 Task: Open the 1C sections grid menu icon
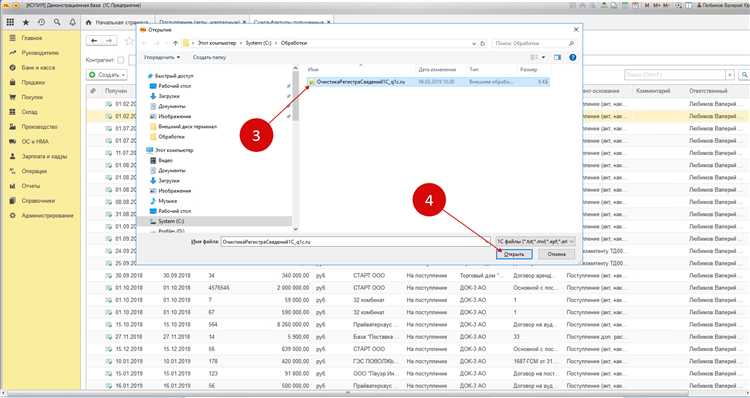click(10, 22)
